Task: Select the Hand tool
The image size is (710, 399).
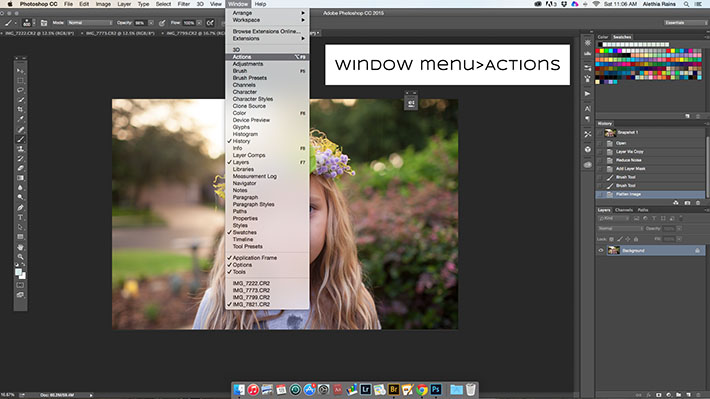Action: [x=20, y=247]
